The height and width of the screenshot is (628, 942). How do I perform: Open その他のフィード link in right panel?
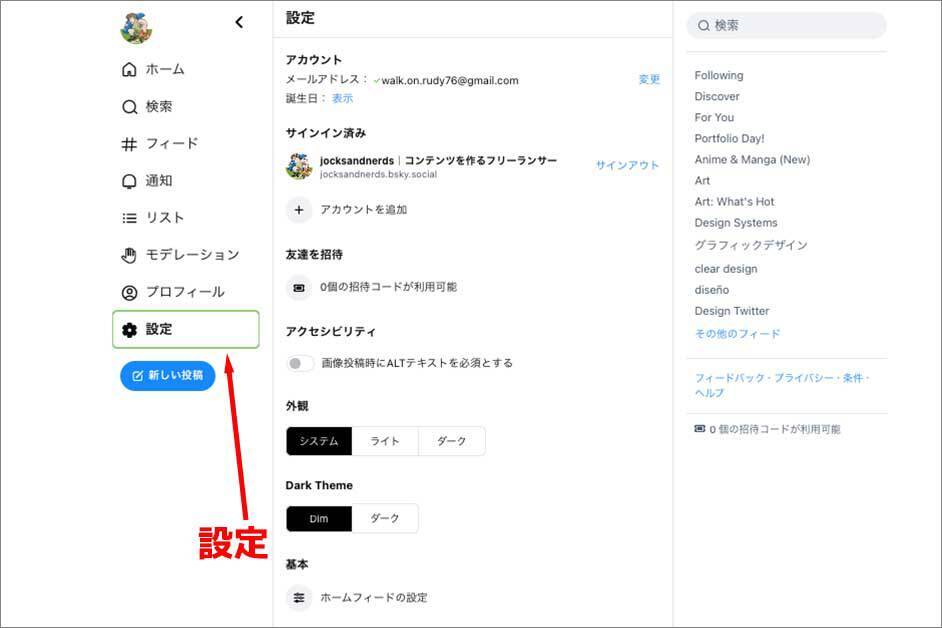tap(737, 334)
